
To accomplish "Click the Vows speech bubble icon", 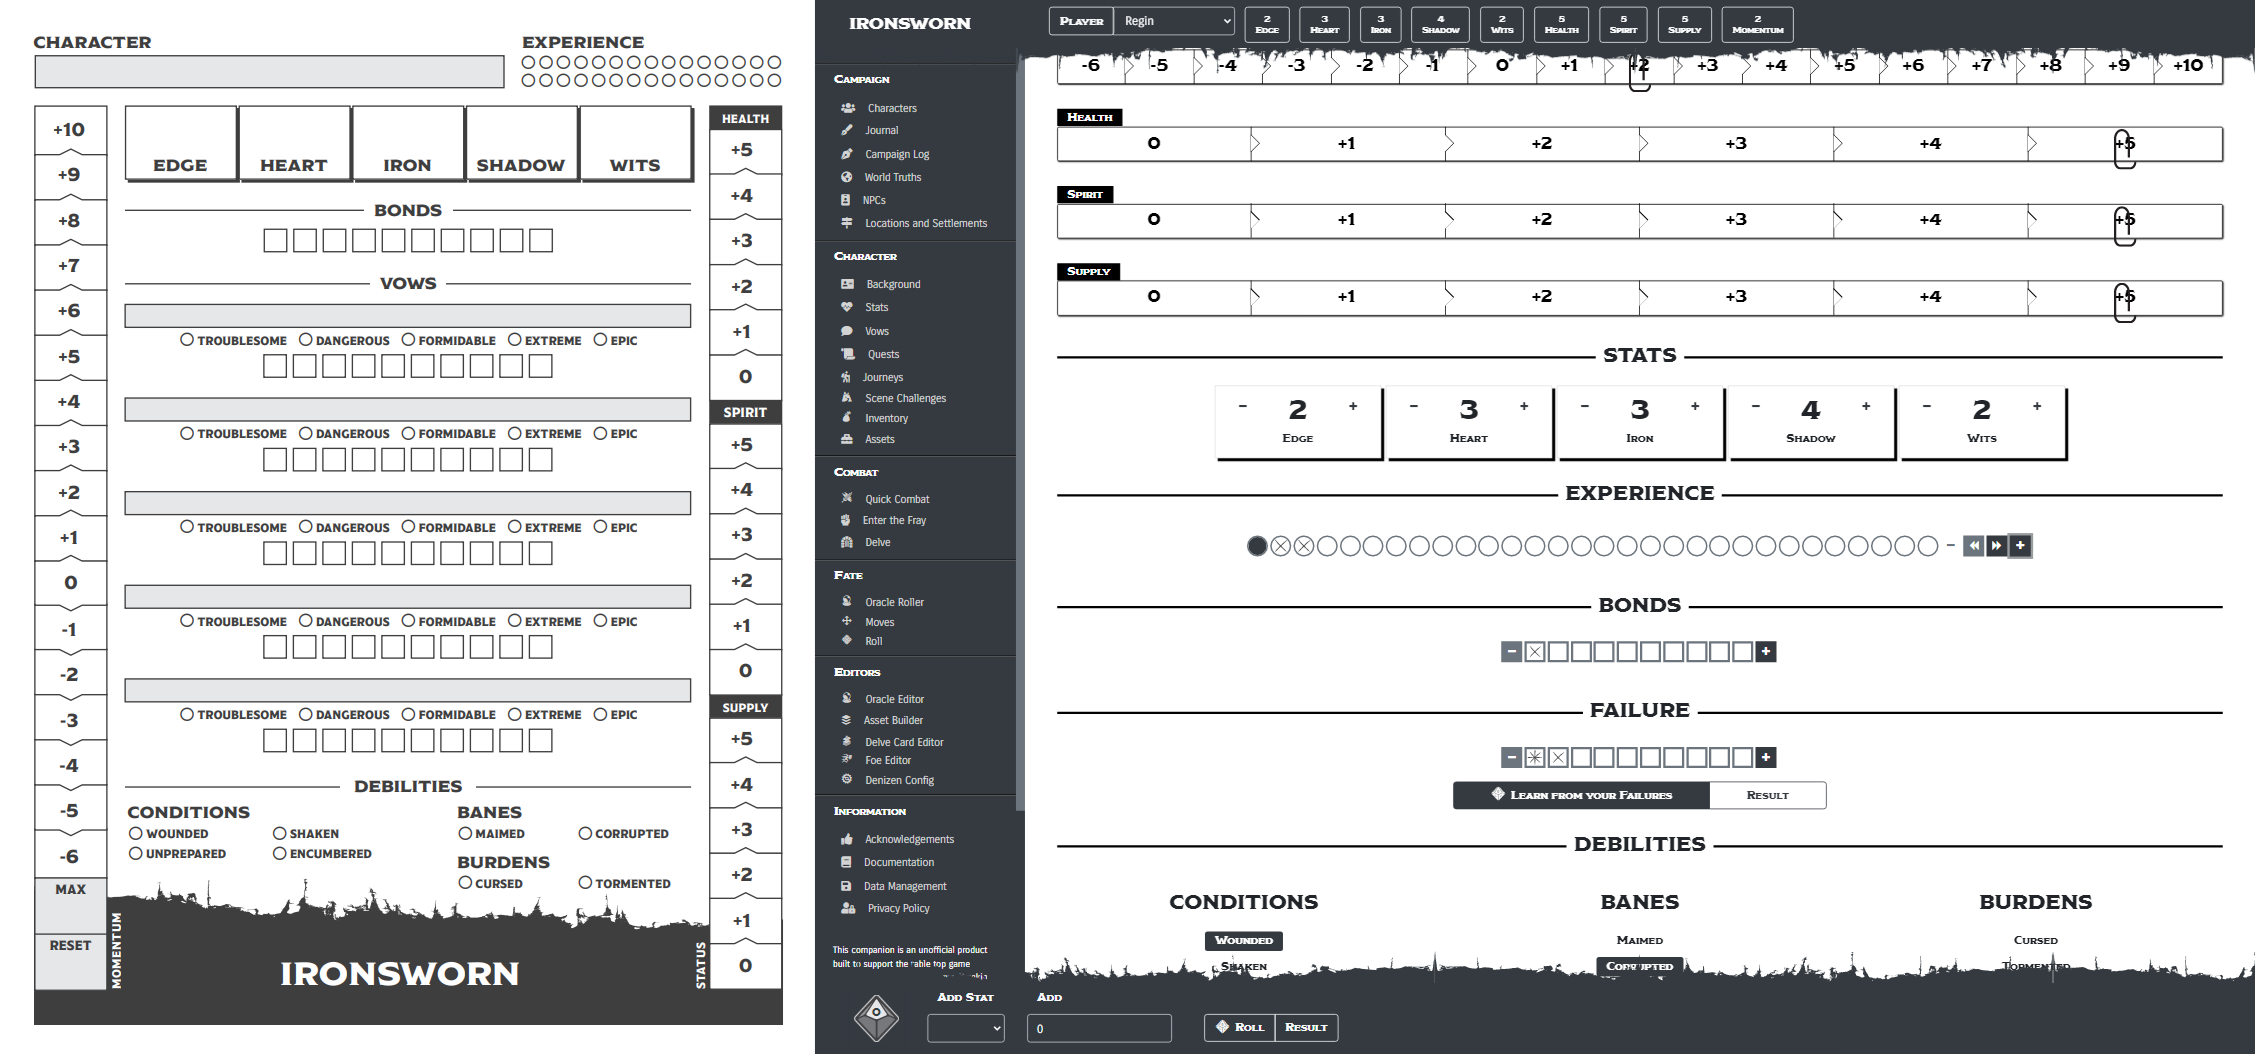I will pos(847,331).
